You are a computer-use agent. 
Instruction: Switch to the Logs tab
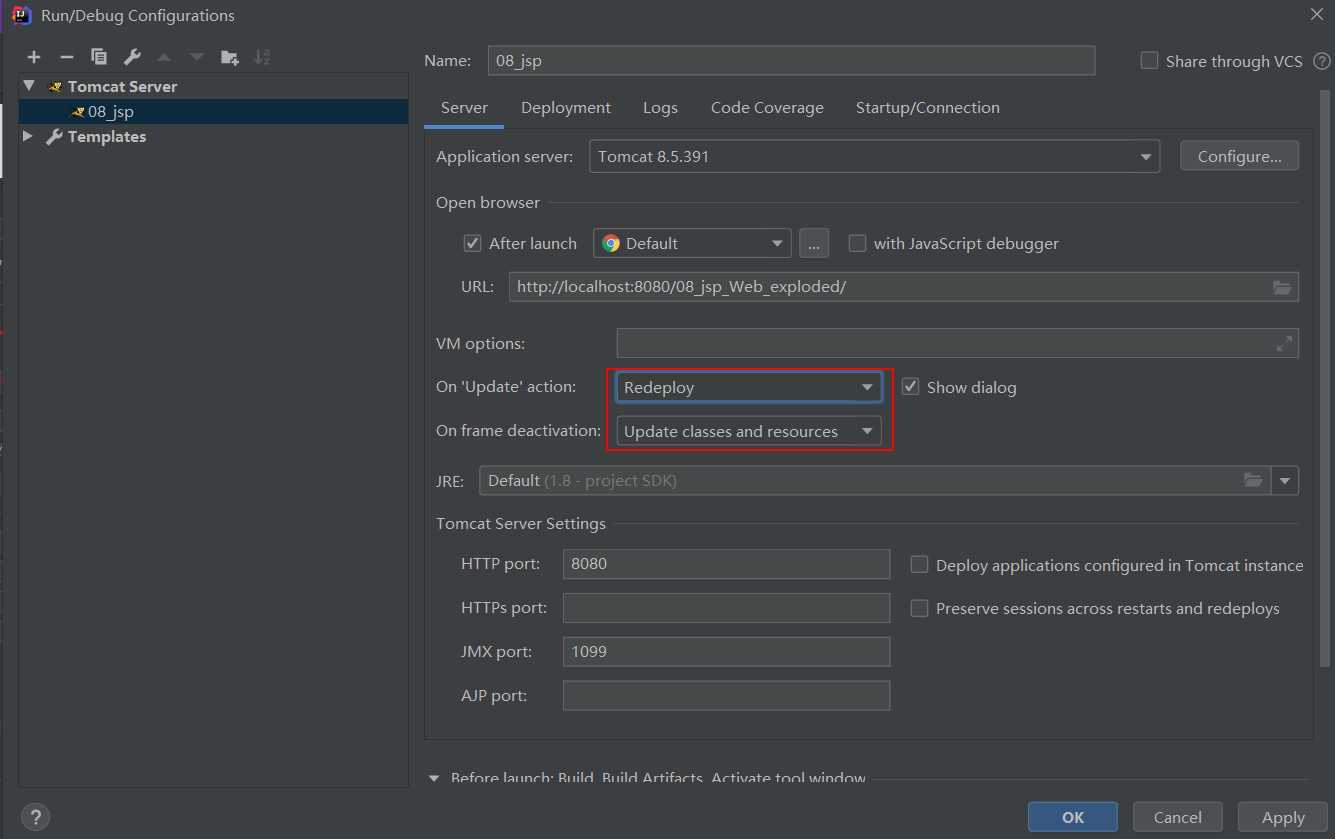point(660,107)
